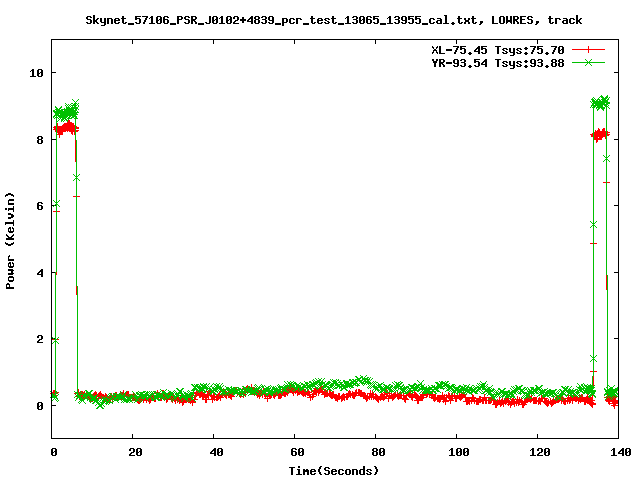Select the XL-75.45 Tsys:75.70 legend entry
This screenshot has width=640, height=480.
click(498, 50)
